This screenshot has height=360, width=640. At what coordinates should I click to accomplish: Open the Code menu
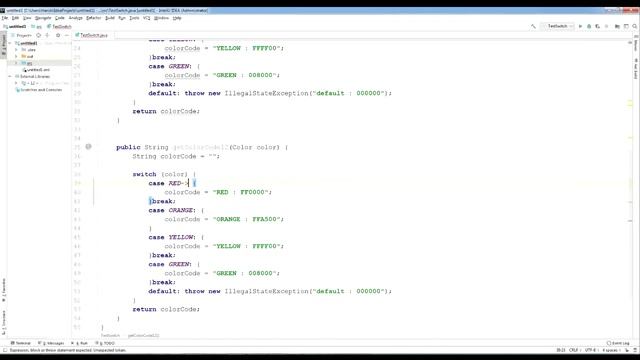(60, 18)
